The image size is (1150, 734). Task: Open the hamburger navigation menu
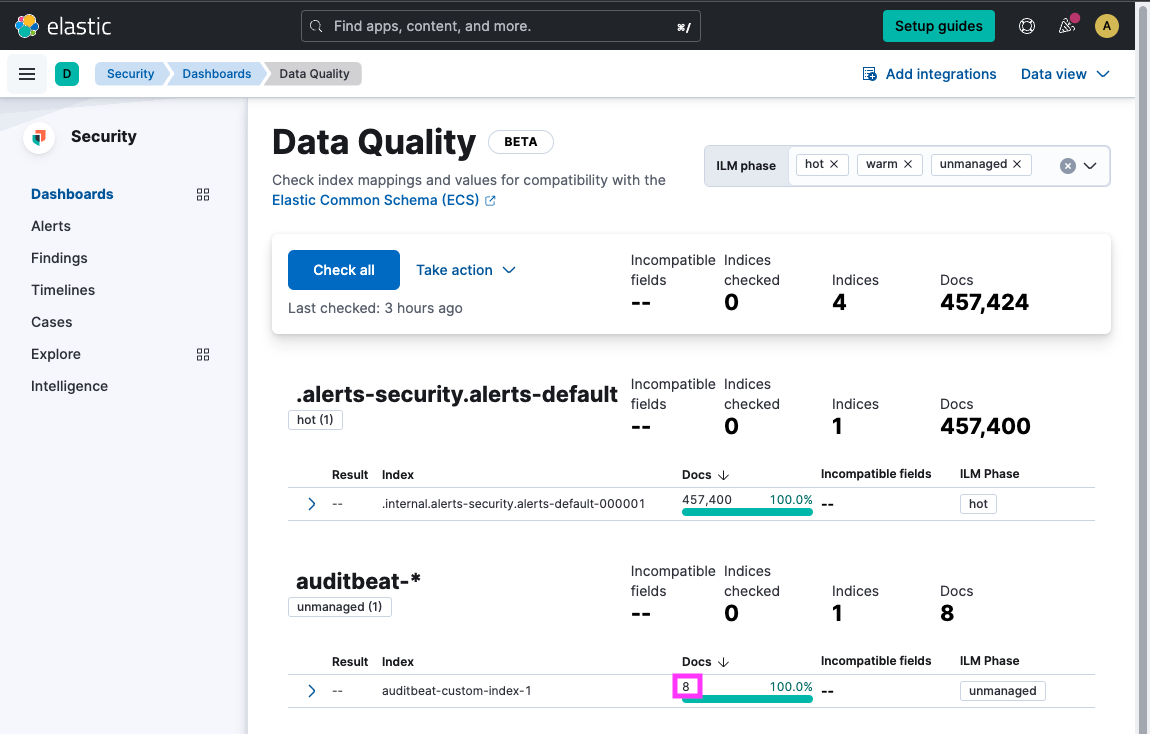27,74
